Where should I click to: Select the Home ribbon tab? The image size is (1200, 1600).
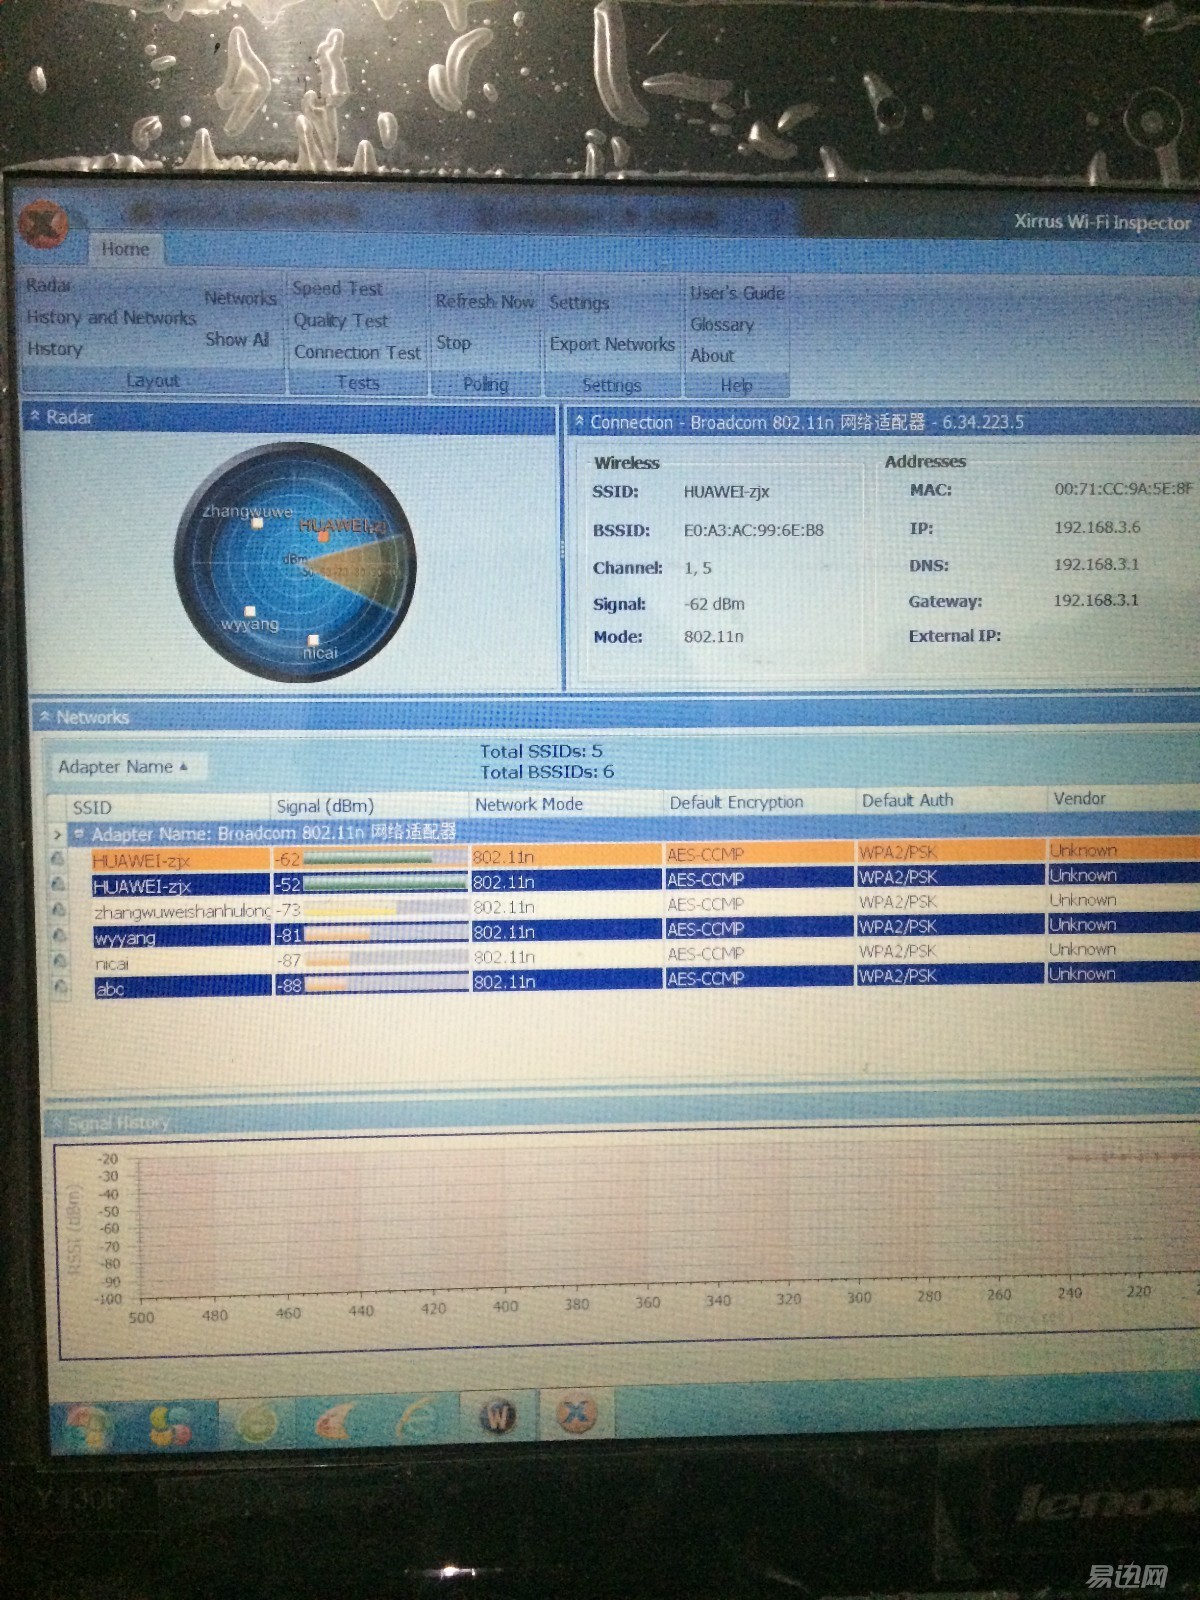point(125,249)
